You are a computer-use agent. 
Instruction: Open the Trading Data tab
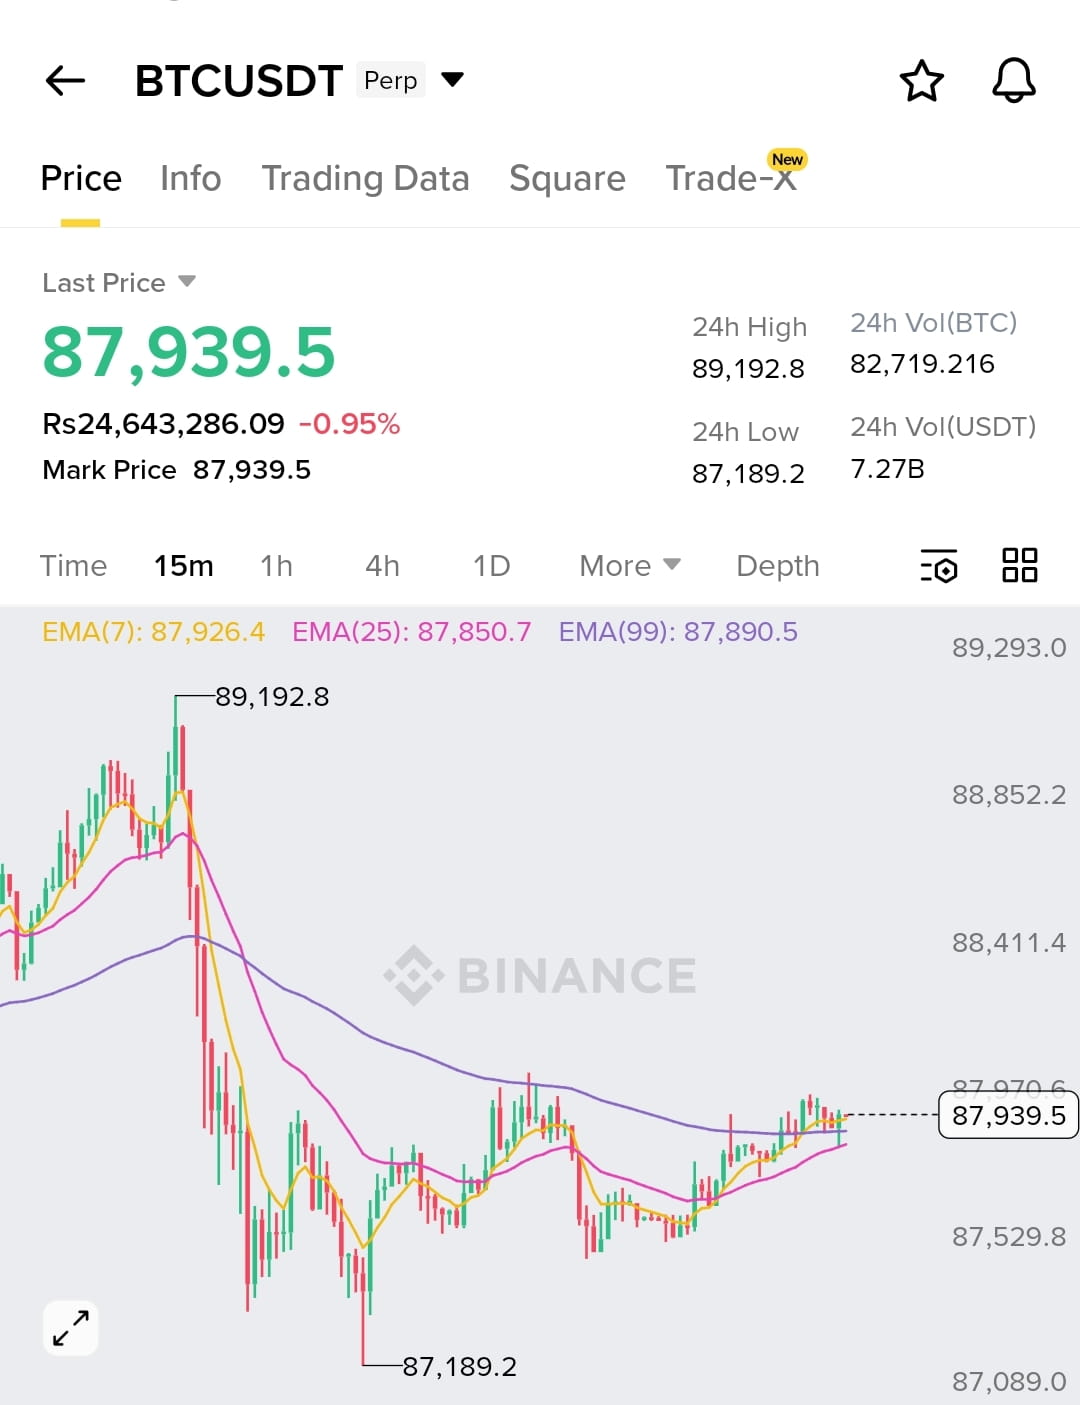365,178
